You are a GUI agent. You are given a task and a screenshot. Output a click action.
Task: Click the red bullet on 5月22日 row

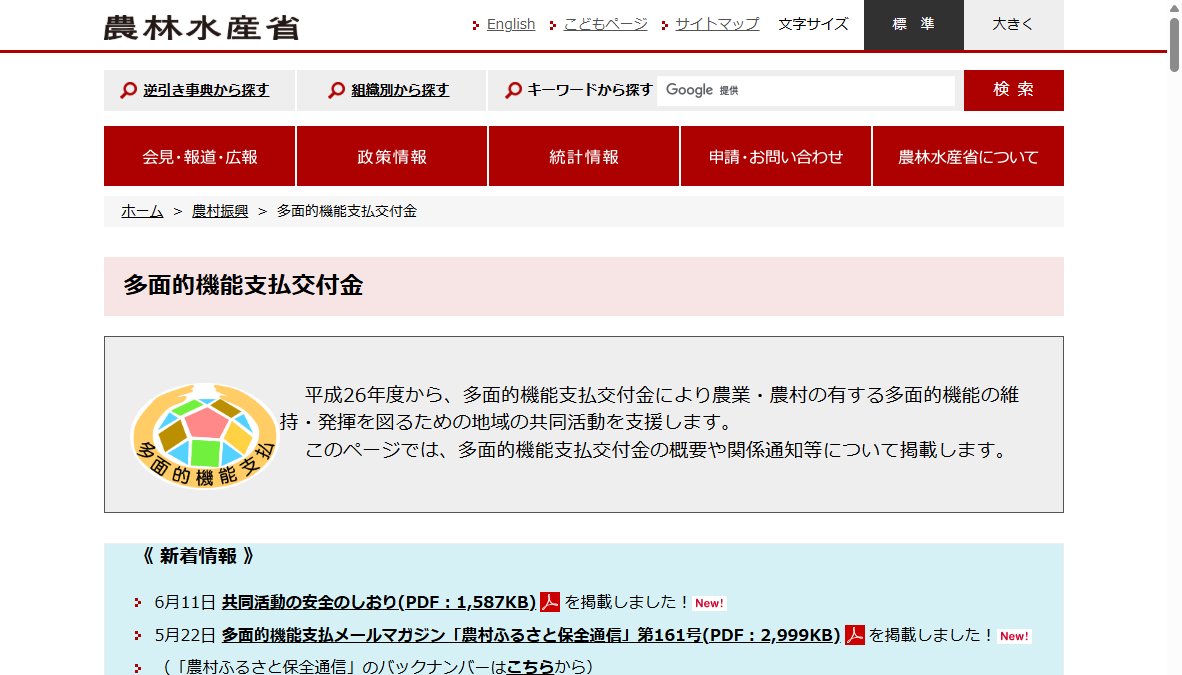coord(137,636)
